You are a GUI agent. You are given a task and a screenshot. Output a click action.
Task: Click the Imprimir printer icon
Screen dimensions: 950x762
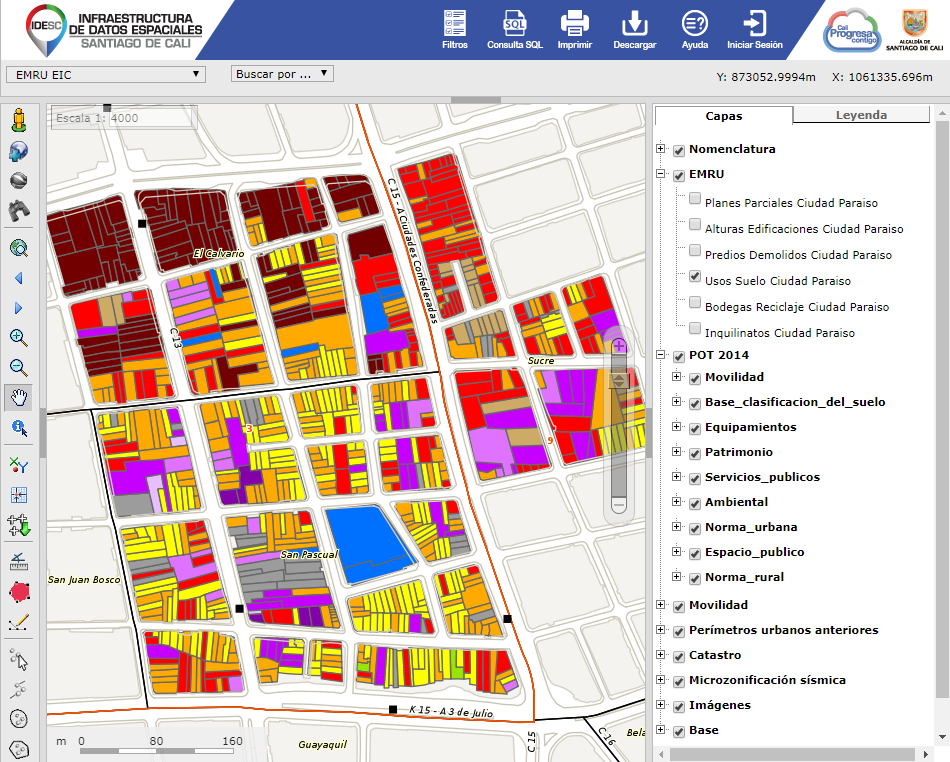tap(574, 29)
